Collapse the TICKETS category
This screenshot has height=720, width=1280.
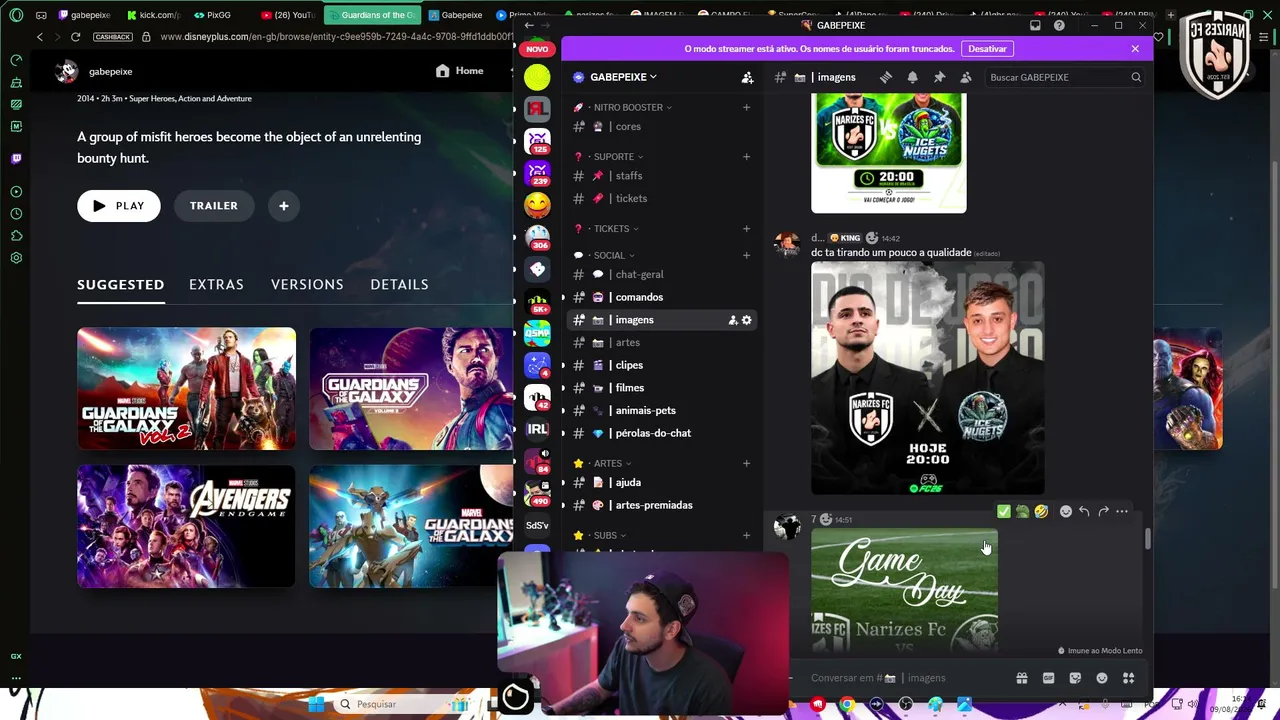coord(616,229)
